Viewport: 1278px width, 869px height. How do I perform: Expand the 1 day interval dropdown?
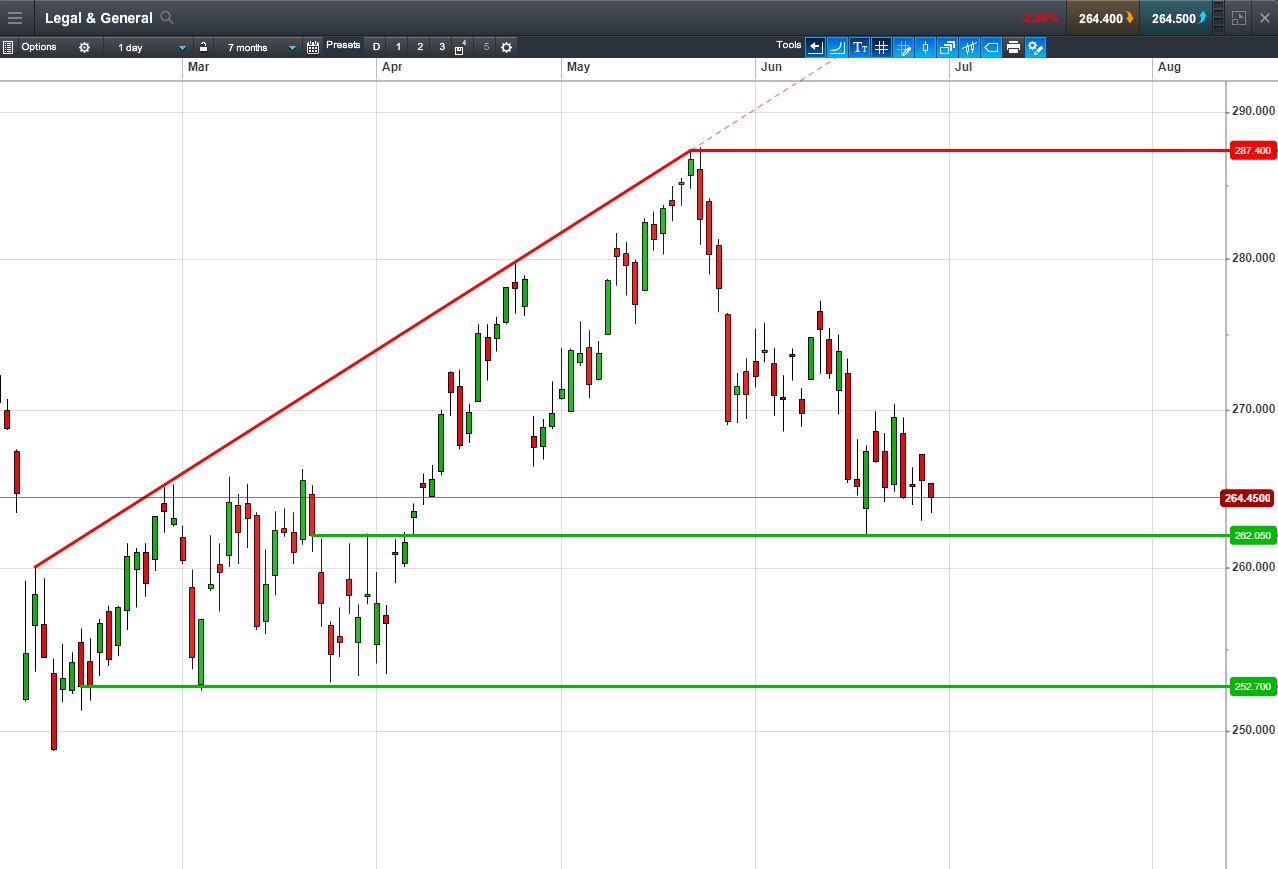[x=148, y=47]
